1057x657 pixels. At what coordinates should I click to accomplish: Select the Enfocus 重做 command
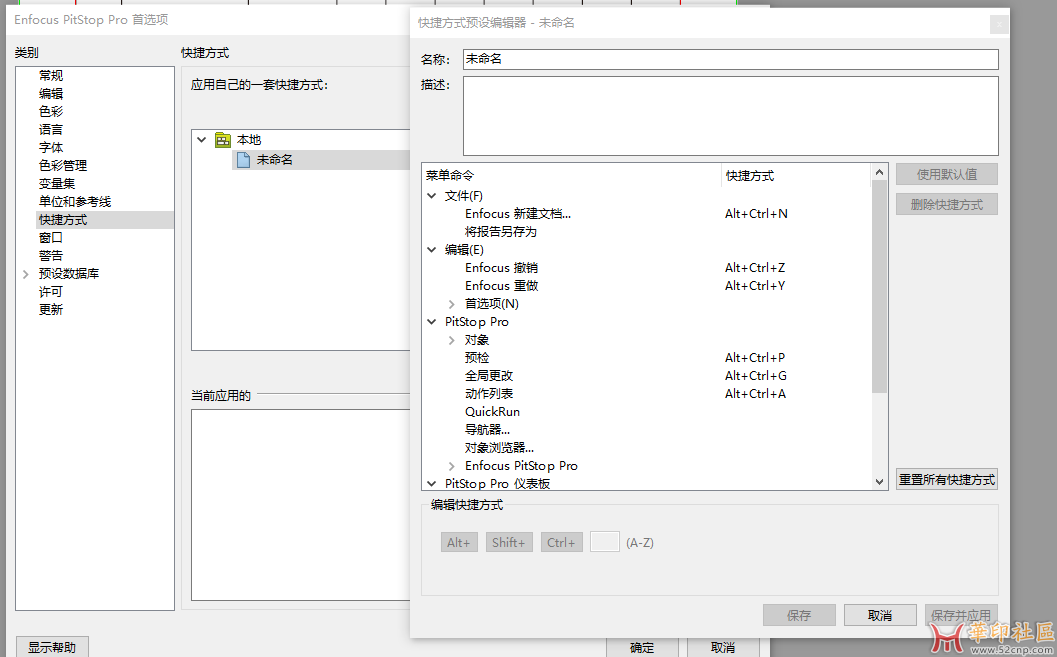502,286
